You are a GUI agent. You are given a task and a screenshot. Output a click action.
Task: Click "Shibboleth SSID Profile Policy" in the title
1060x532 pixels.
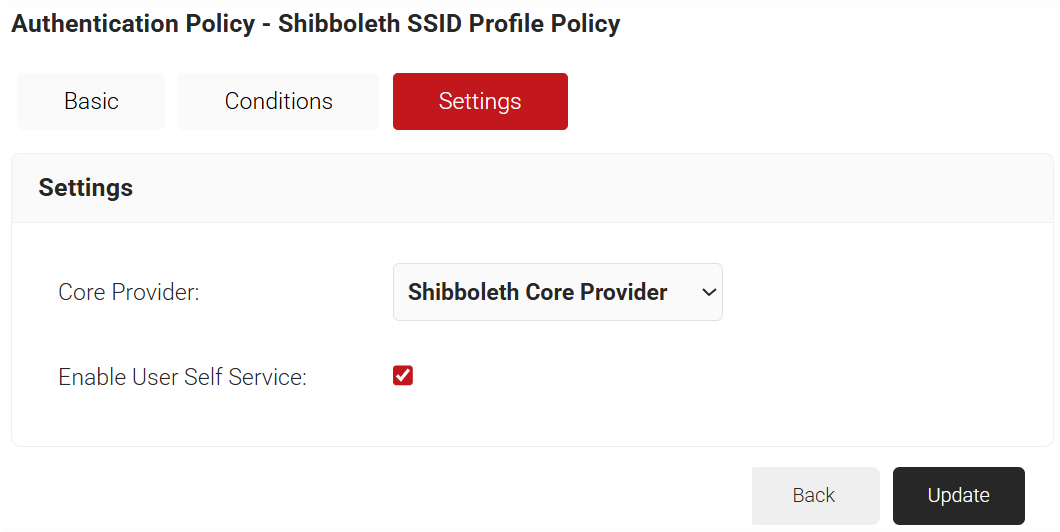[449, 24]
